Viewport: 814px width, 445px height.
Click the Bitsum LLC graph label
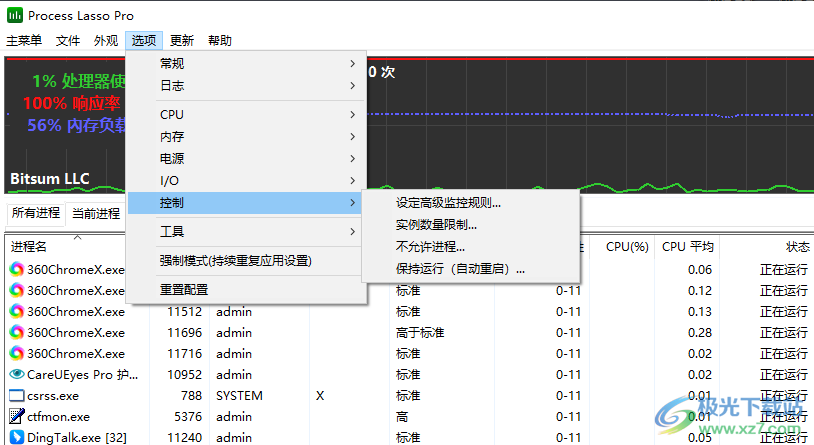pos(50,179)
